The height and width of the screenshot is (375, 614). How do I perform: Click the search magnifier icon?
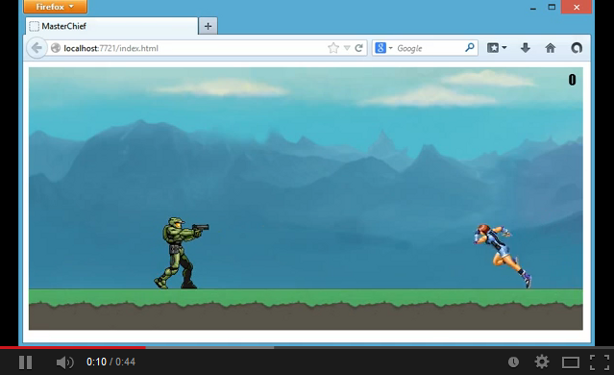[470, 48]
